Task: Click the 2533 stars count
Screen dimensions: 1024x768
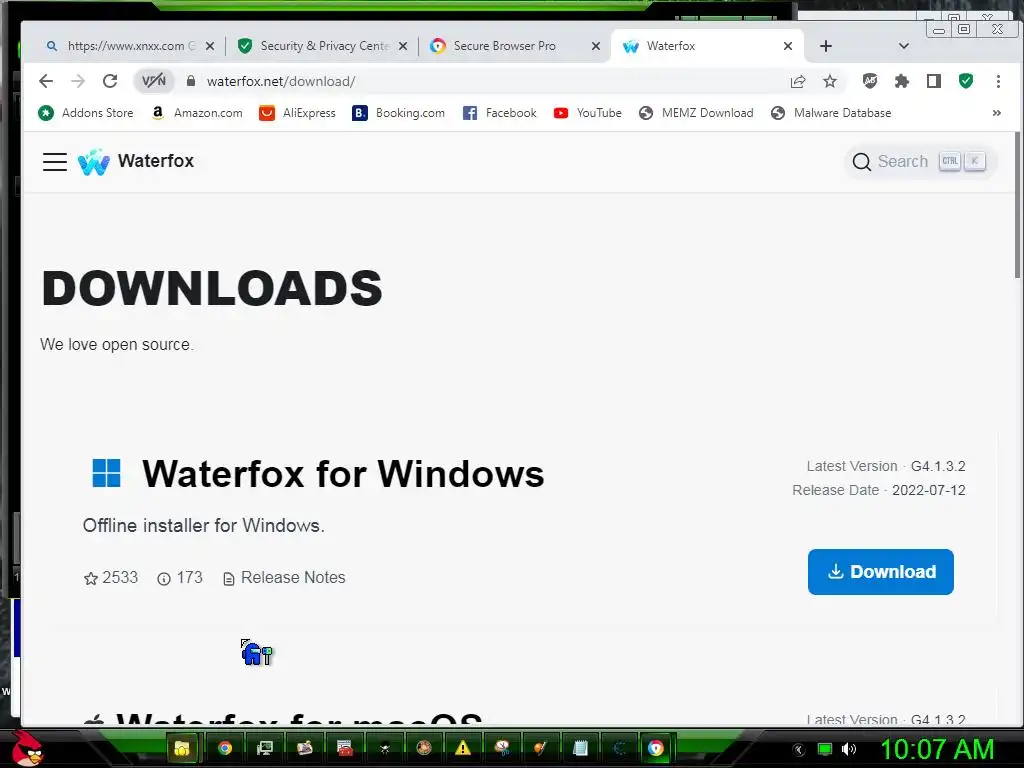Action: pos(111,578)
